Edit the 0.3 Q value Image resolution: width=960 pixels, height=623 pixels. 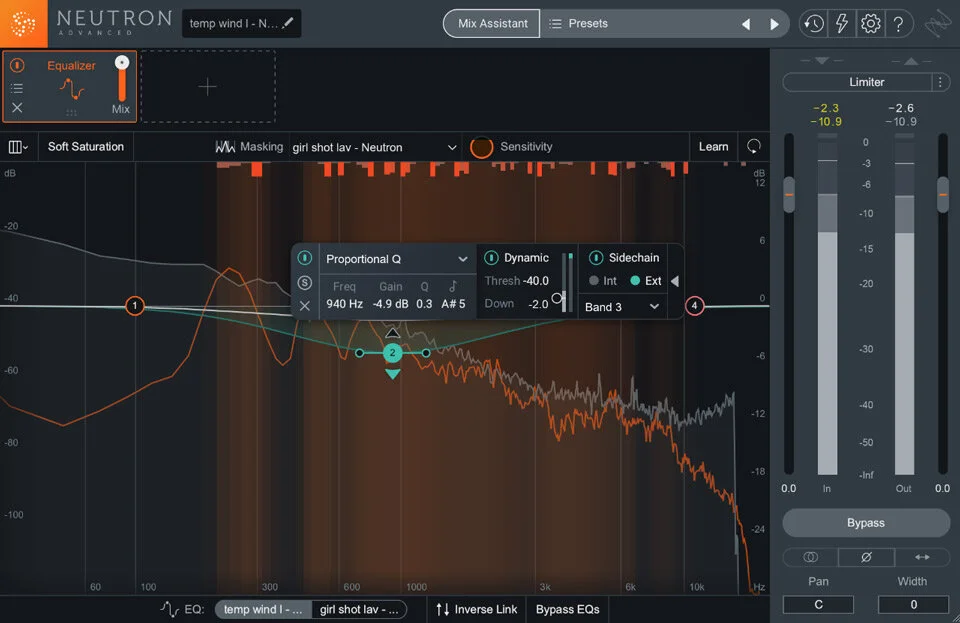click(x=424, y=304)
